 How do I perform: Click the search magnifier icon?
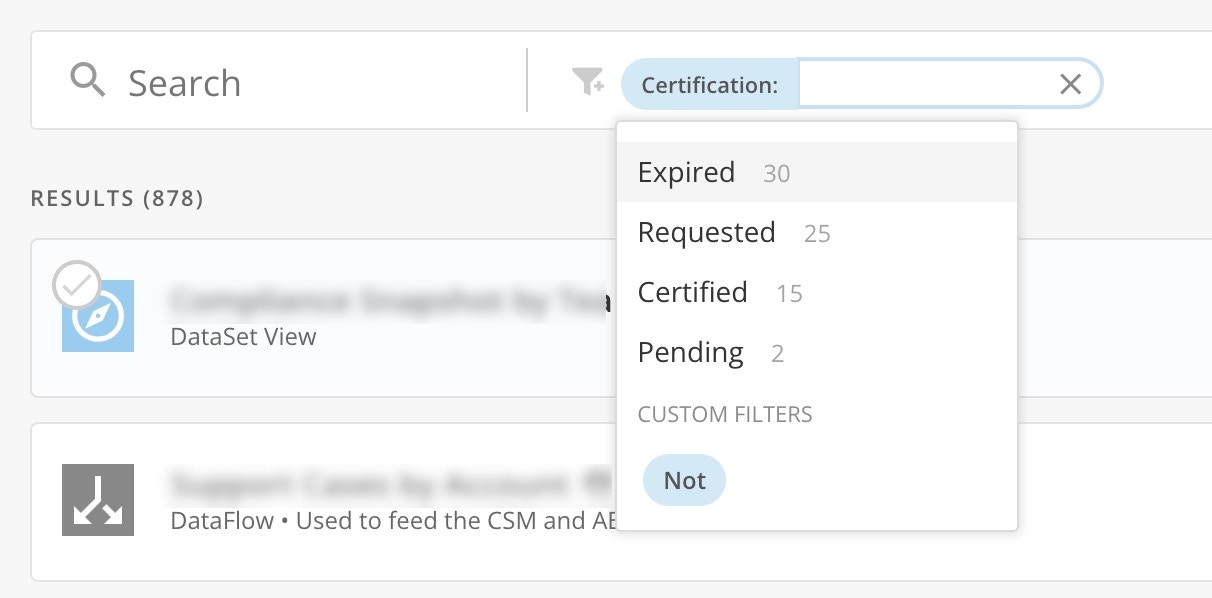tap(88, 80)
